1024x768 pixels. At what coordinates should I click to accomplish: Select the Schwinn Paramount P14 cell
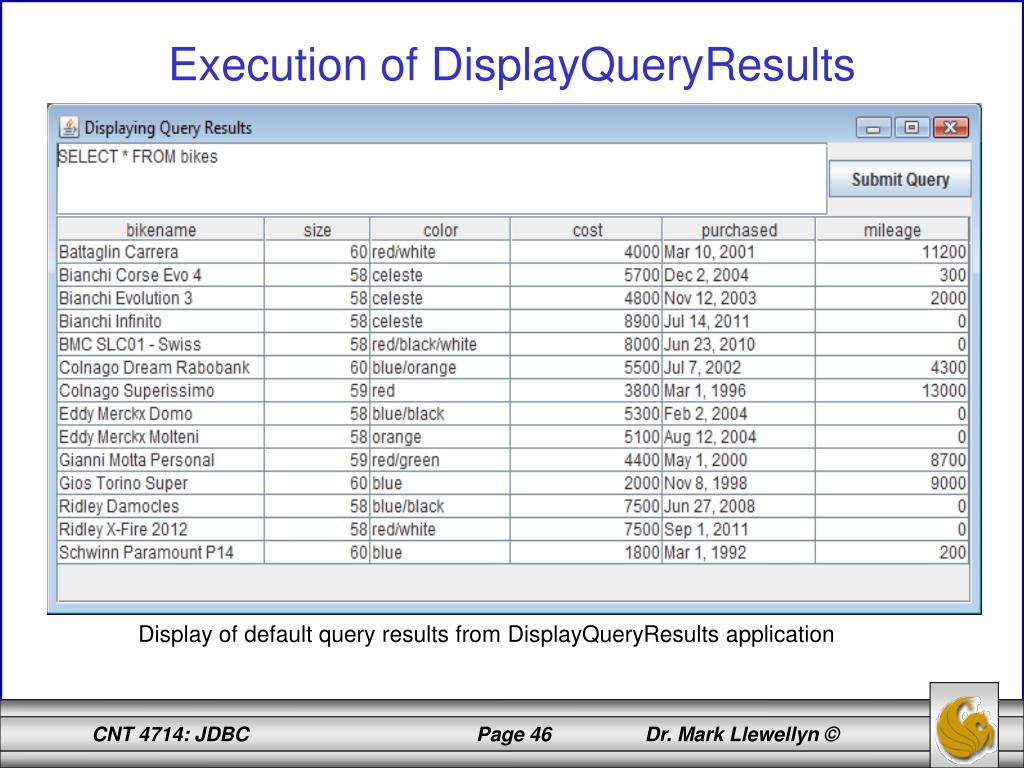pyautogui.click(x=161, y=552)
